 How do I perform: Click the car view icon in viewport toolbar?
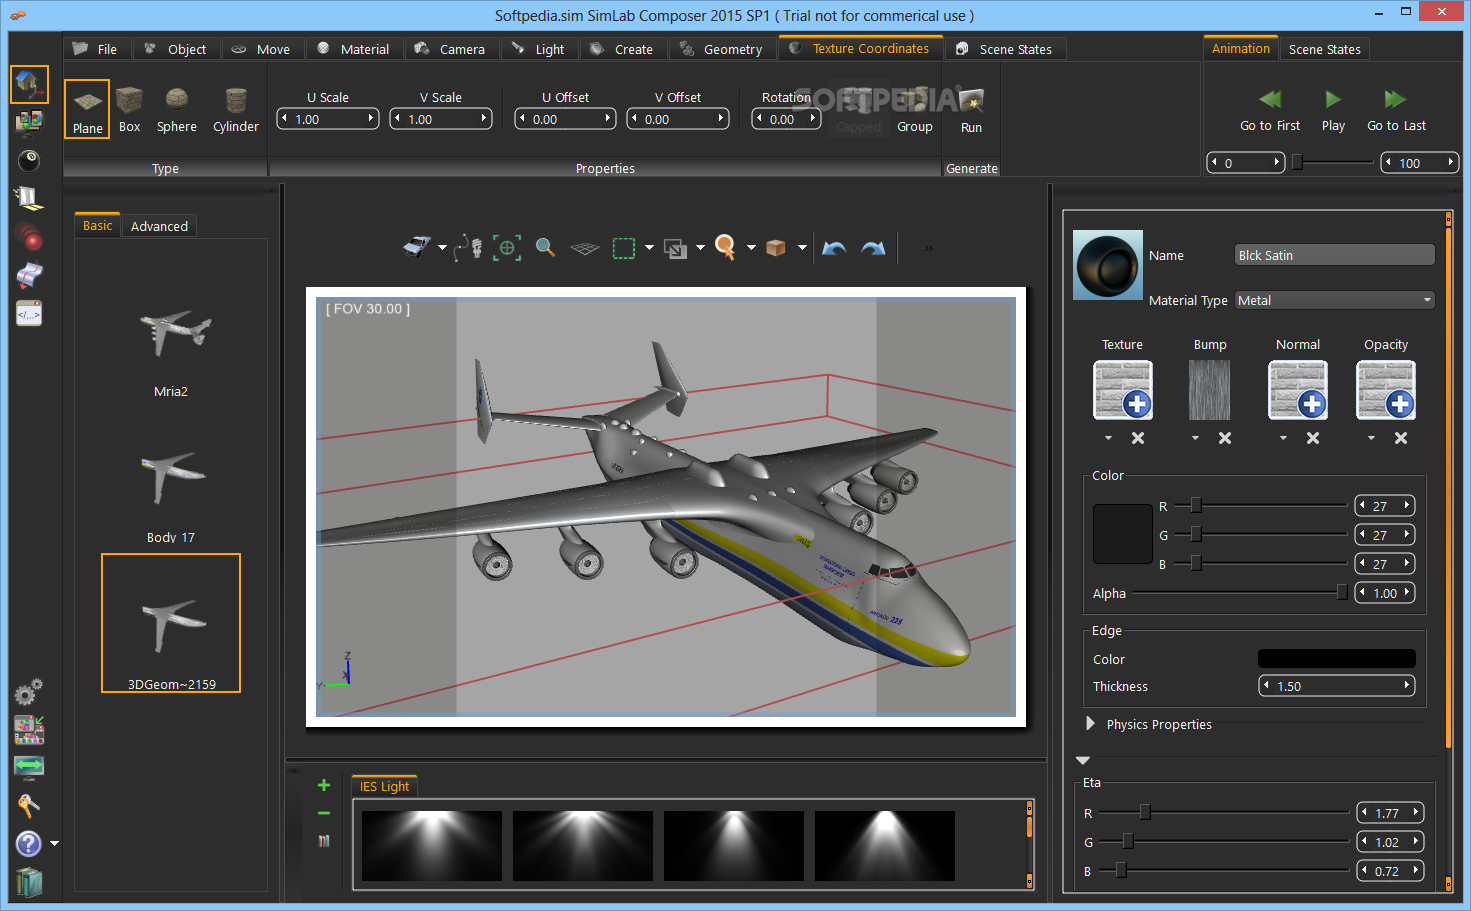417,247
